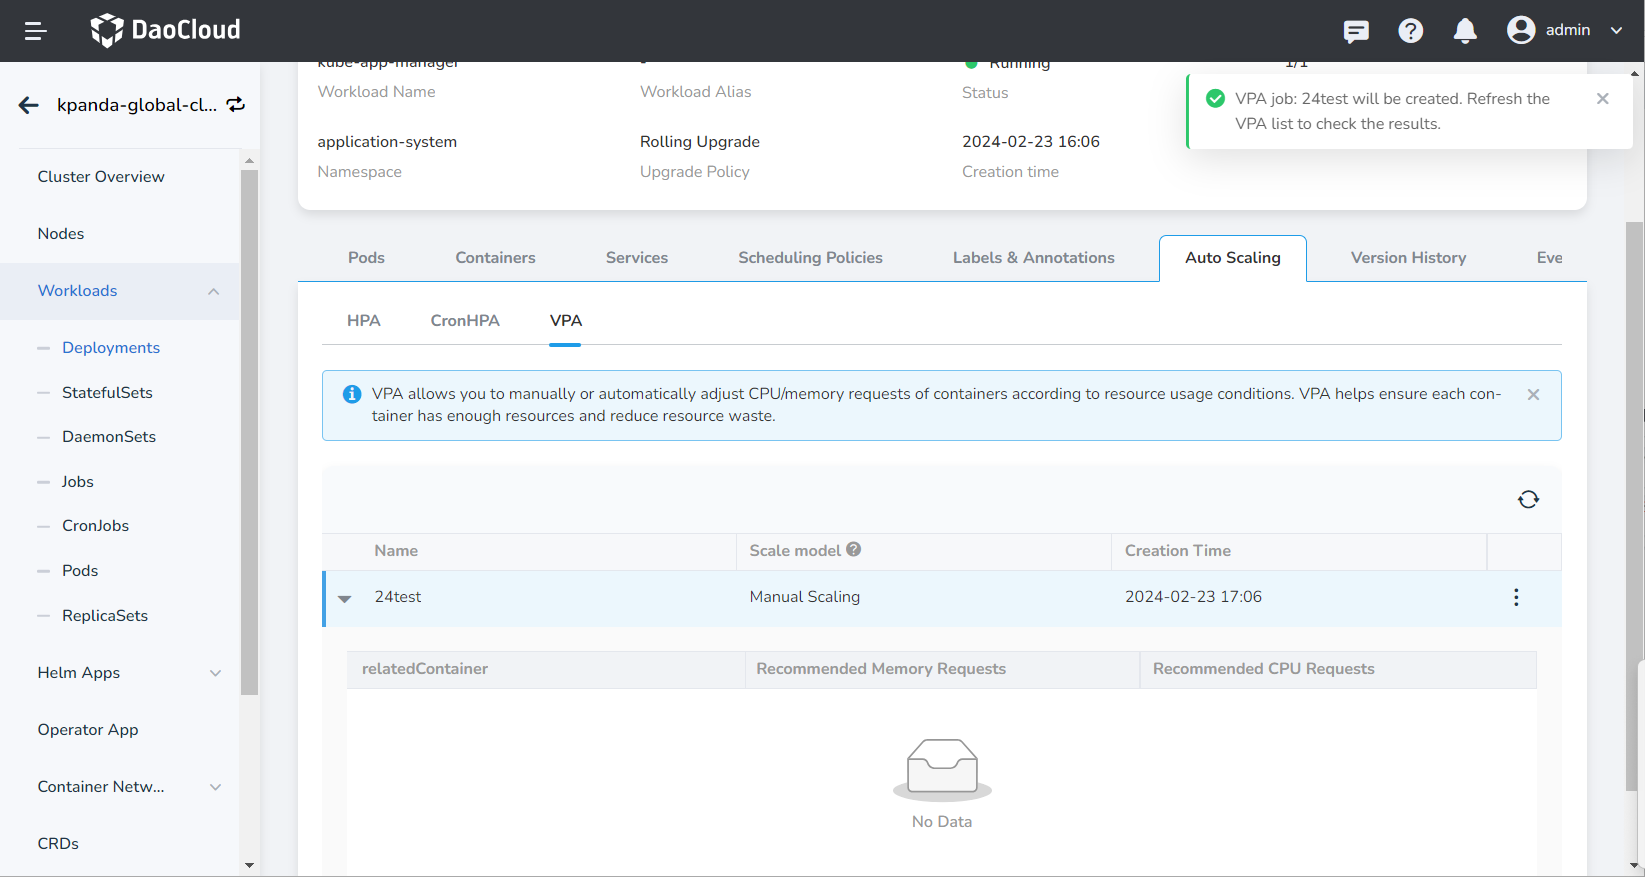
Task: Click the help question mark icon
Action: (x=1410, y=31)
